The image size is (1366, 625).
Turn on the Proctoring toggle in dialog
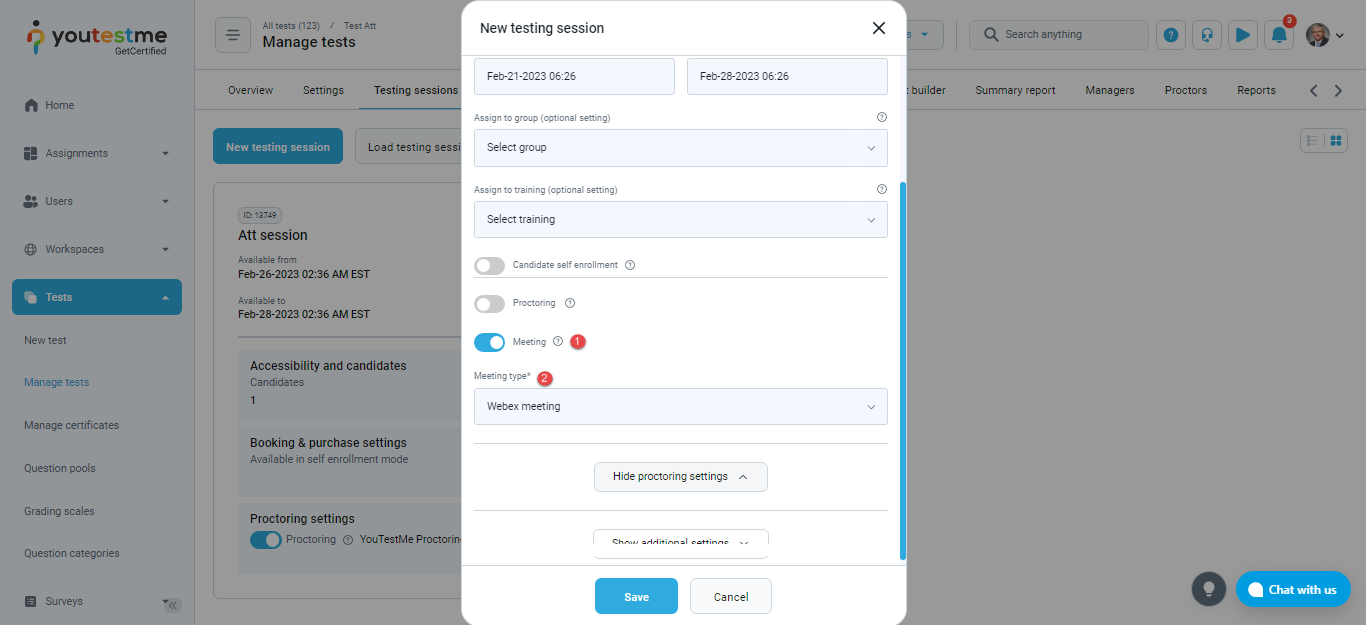tap(489, 303)
